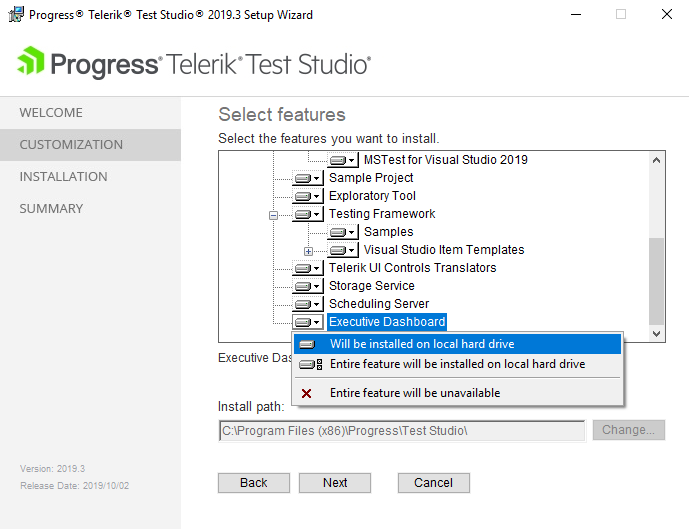Select MSTest for Visual Studio 2019 label
Screen dimensions: 689x529
pos(446,160)
